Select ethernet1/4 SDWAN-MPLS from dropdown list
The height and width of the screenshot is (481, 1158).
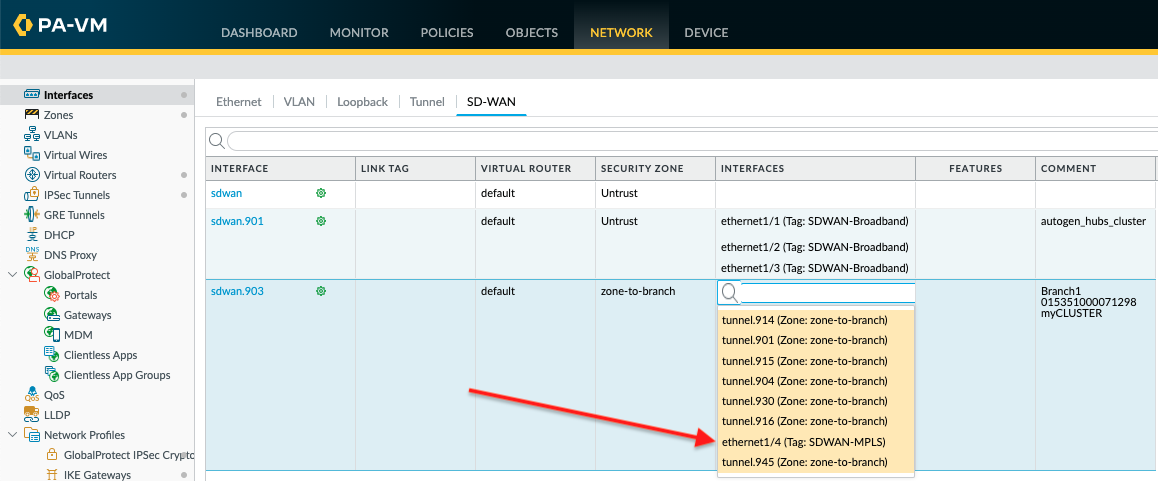tap(803, 442)
